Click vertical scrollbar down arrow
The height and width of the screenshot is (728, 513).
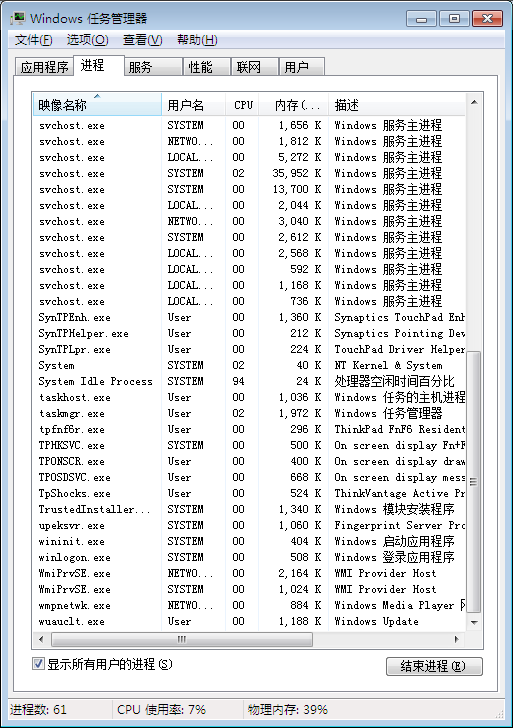coord(474,622)
